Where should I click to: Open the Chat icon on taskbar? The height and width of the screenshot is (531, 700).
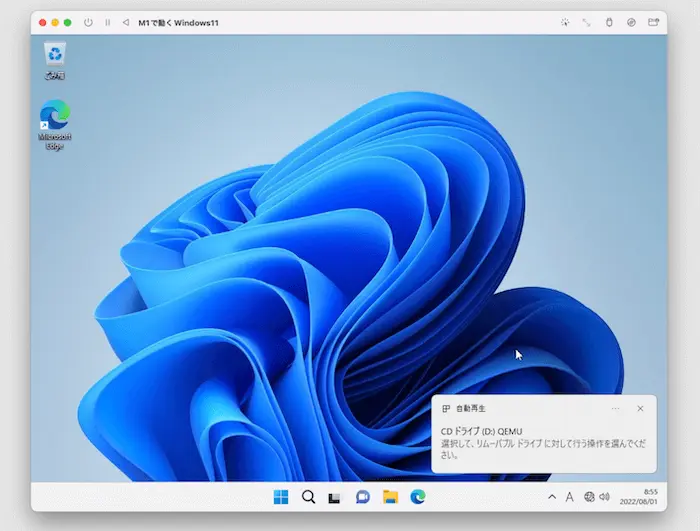(x=362, y=497)
